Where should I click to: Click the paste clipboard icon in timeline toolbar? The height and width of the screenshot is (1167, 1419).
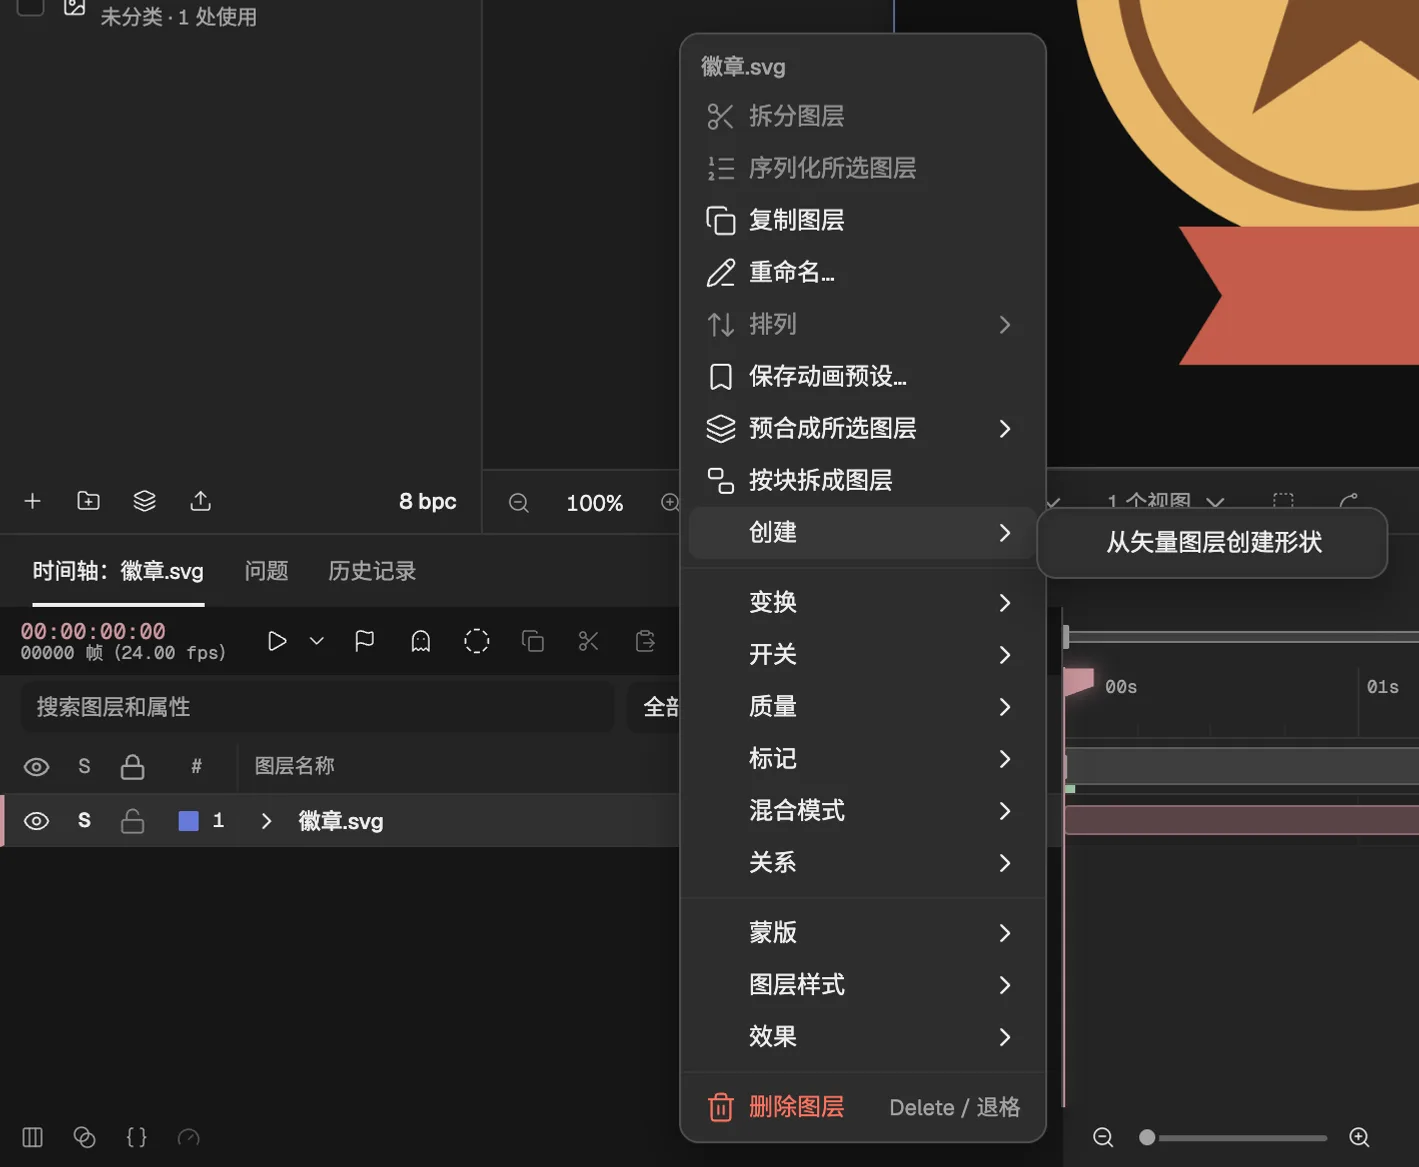coord(645,641)
